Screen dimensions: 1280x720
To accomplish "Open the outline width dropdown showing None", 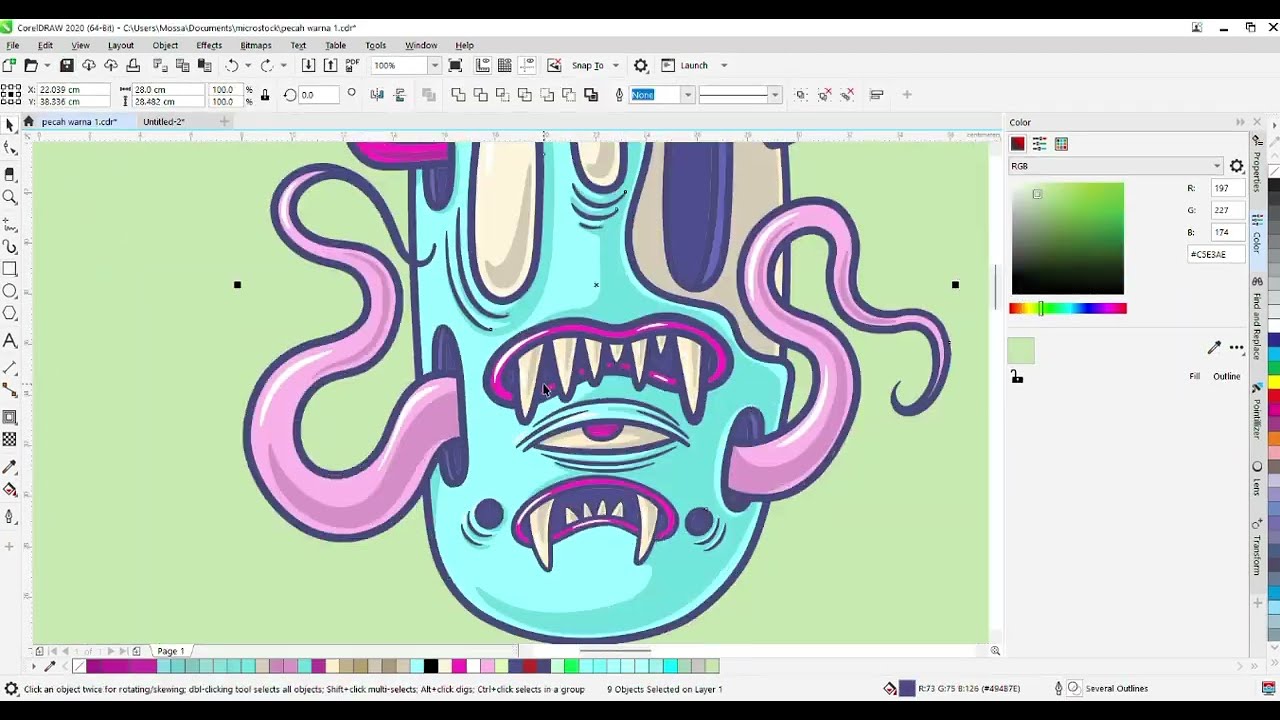I will [687, 95].
